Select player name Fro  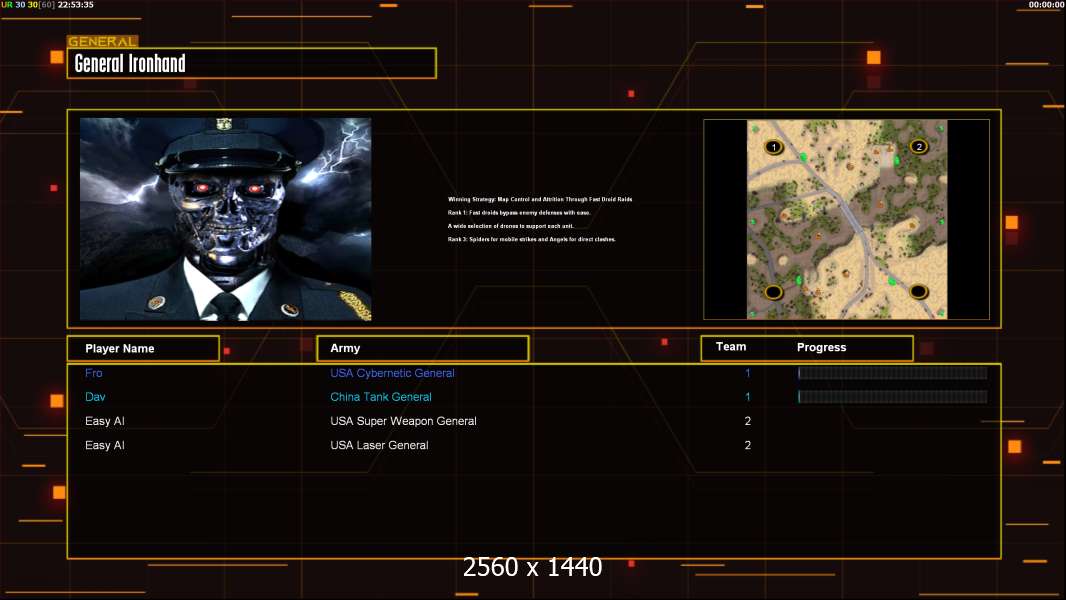click(94, 373)
